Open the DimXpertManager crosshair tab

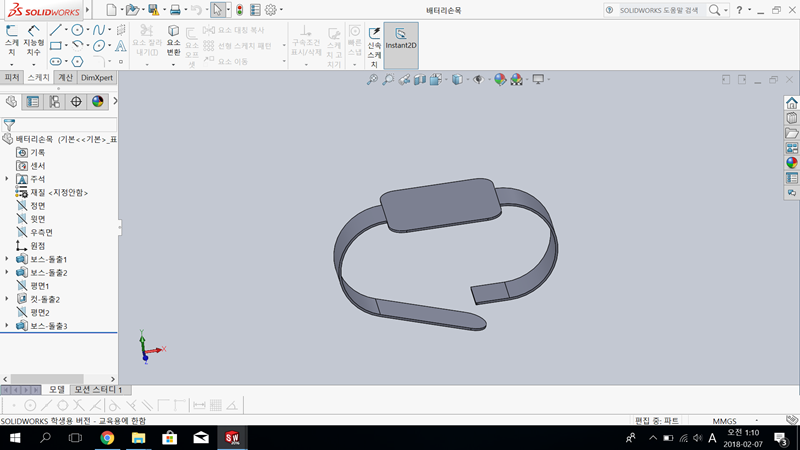point(76,102)
